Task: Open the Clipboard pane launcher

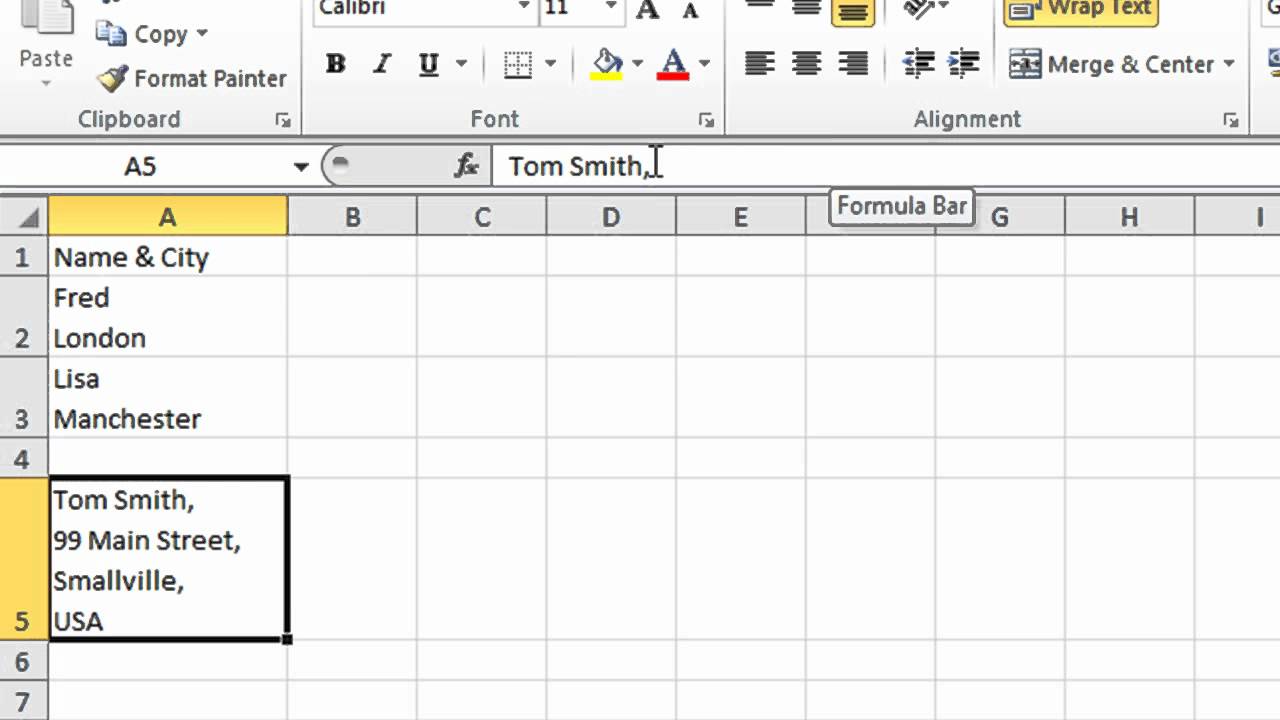Action: coord(283,120)
